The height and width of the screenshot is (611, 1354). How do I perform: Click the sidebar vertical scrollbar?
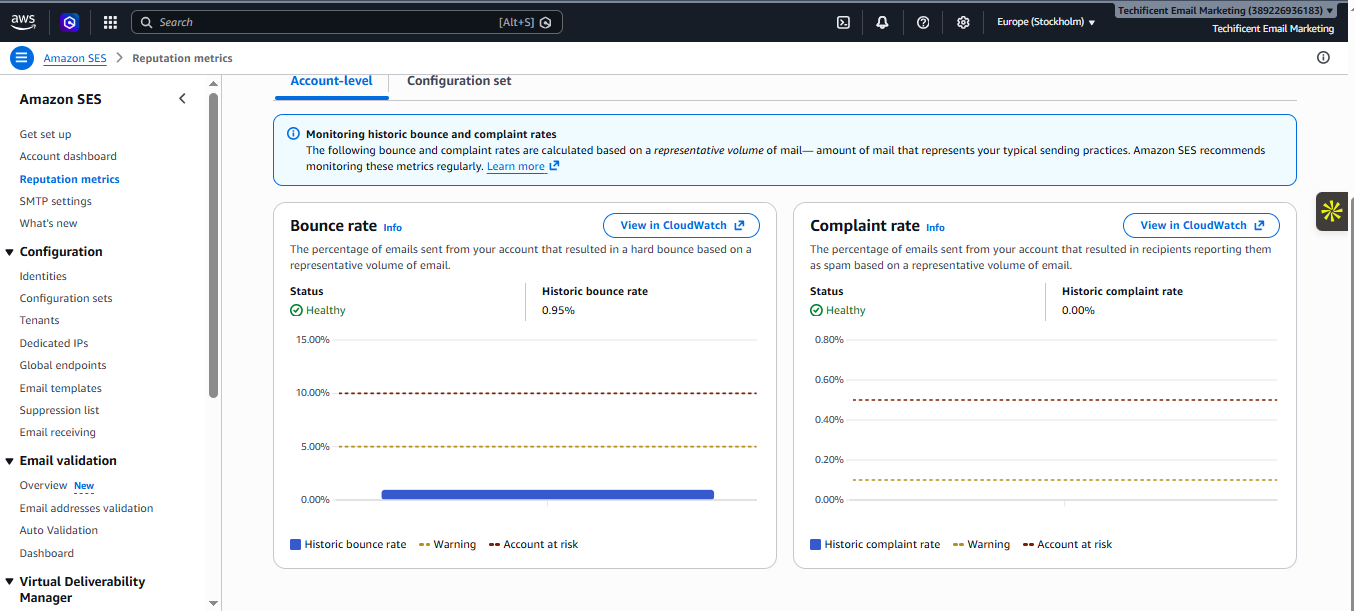tap(213, 245)
